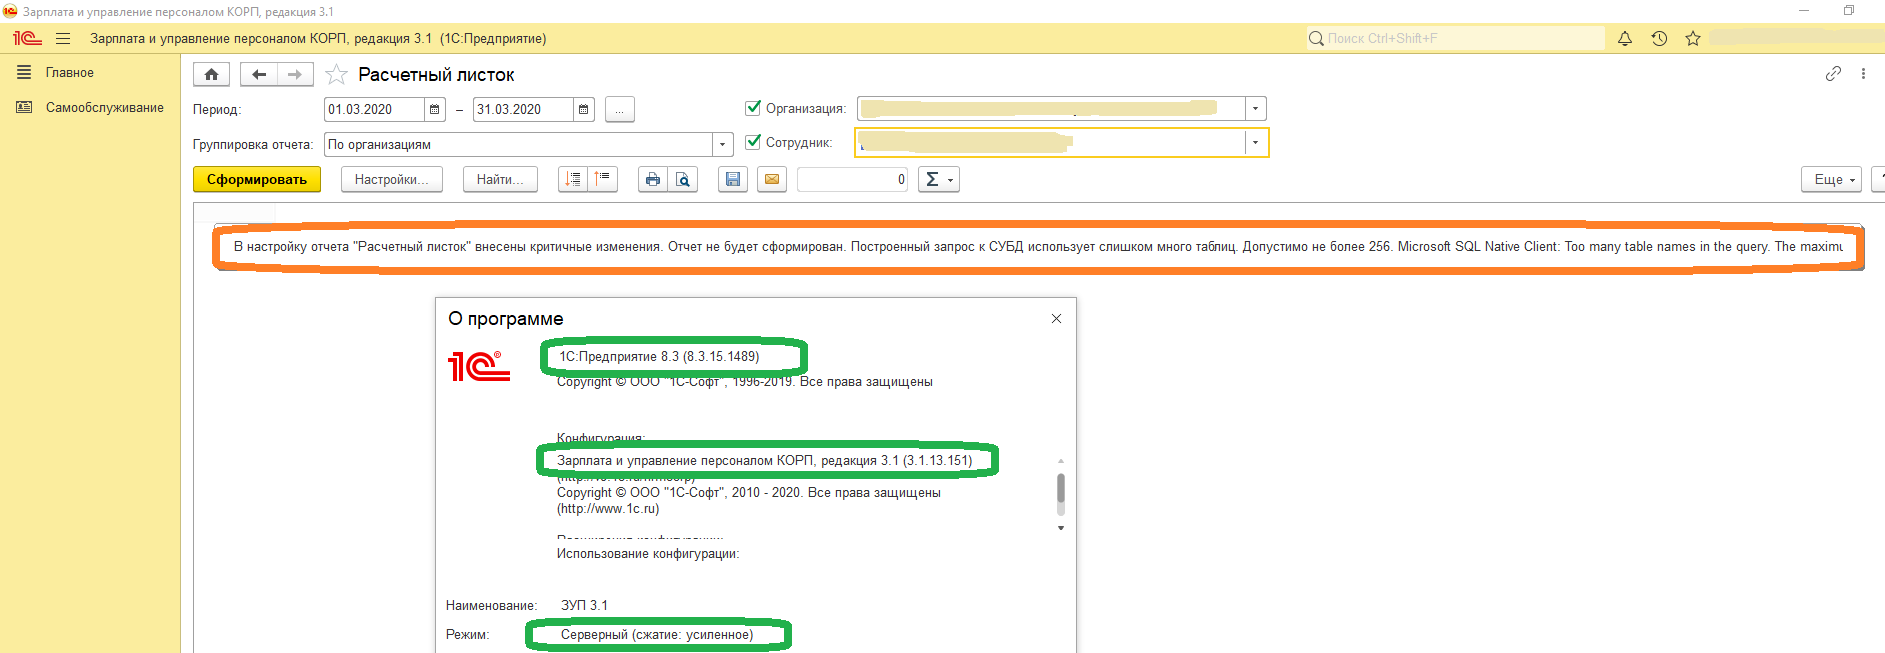Click the name value ЗУП 3.1
Viewport: 1885px width, 653px height.
[584, 606]
